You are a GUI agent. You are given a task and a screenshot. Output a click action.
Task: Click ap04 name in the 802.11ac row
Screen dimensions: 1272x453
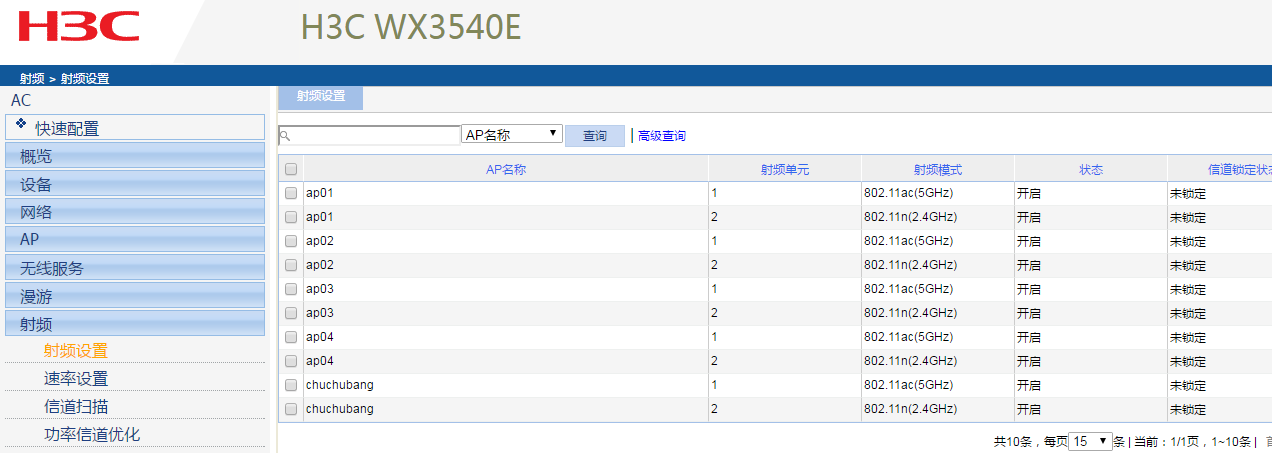click(x=320, y=337)
